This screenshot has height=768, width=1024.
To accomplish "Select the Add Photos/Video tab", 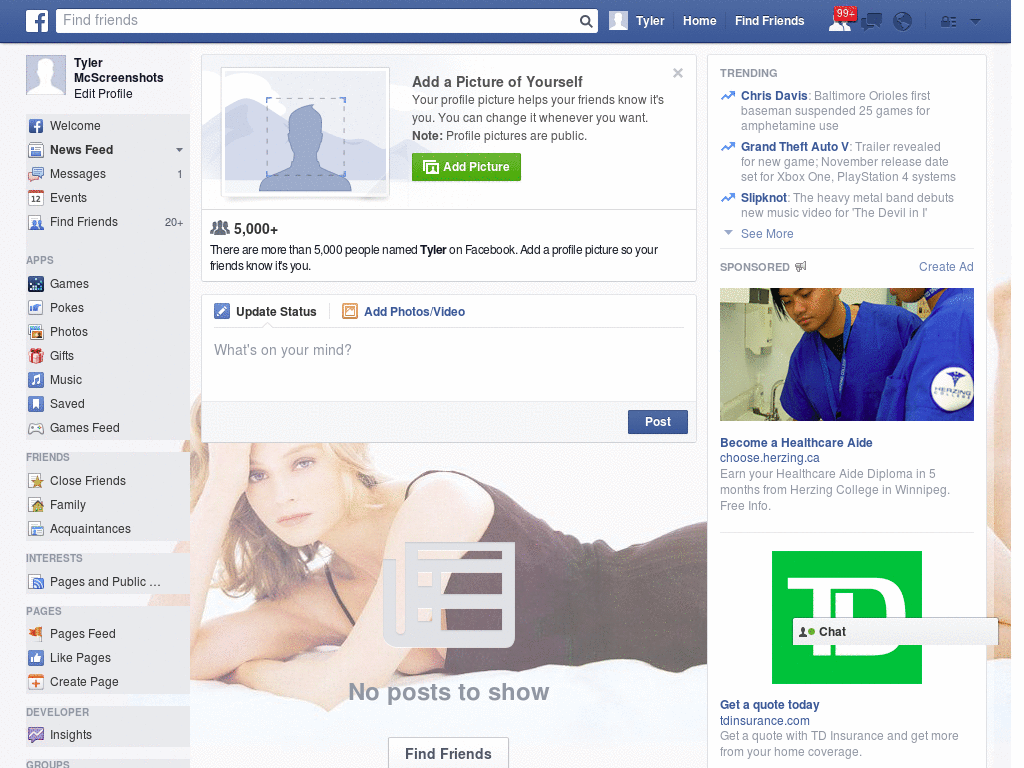I will [x=404, y=312].
